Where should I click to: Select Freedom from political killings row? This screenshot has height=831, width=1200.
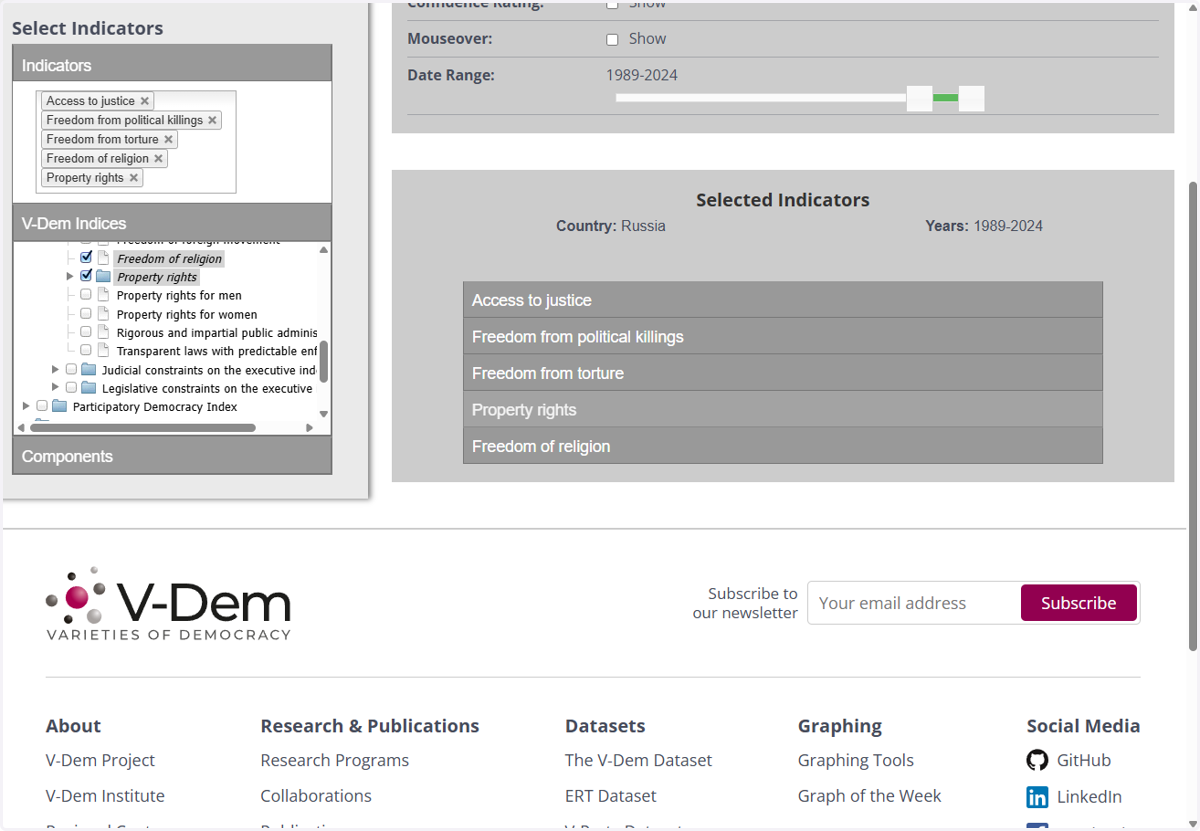click(x=783, y=337)
